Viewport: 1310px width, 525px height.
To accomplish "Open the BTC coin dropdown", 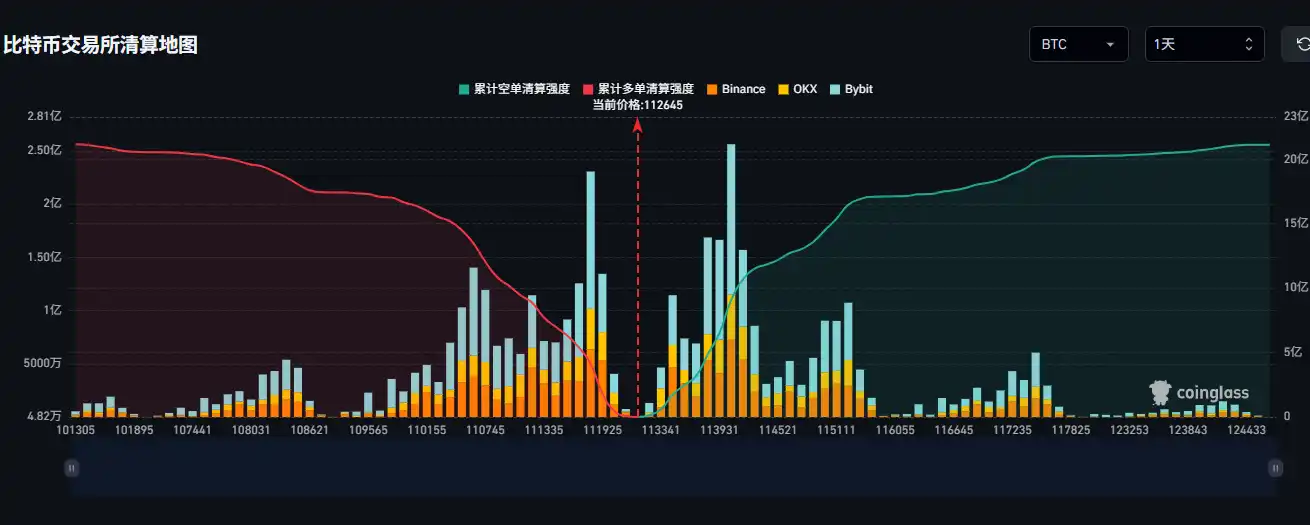I will (1078, 44).
